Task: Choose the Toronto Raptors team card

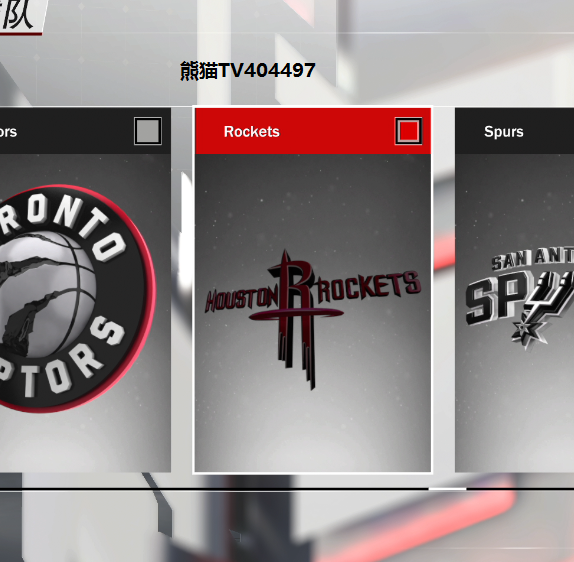Action: pos(85,290)
